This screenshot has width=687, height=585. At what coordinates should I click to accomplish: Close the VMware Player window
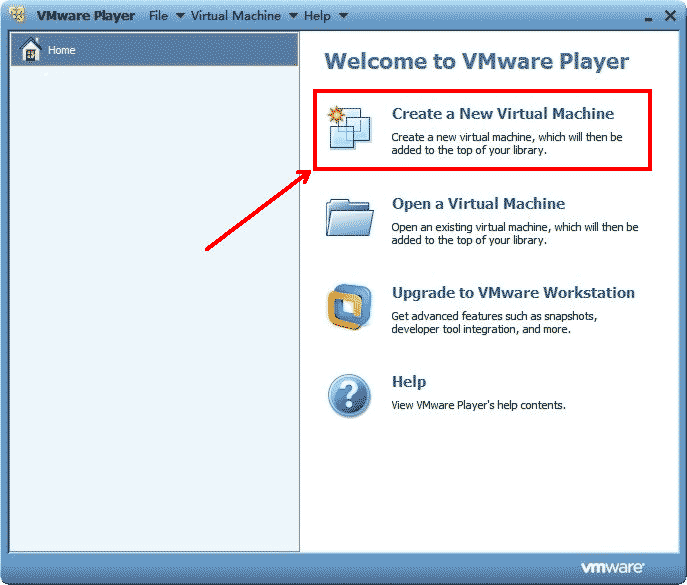click(670, 16)
